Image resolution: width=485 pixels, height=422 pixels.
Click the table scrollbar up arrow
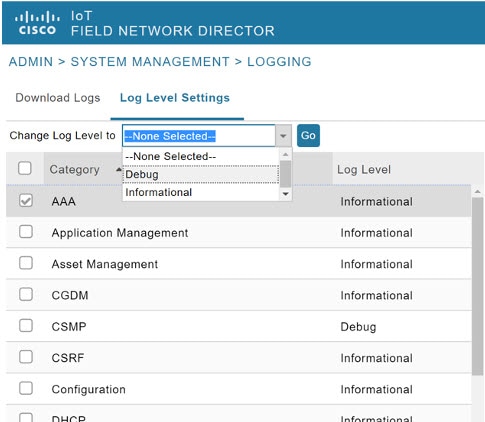[478, 191]
